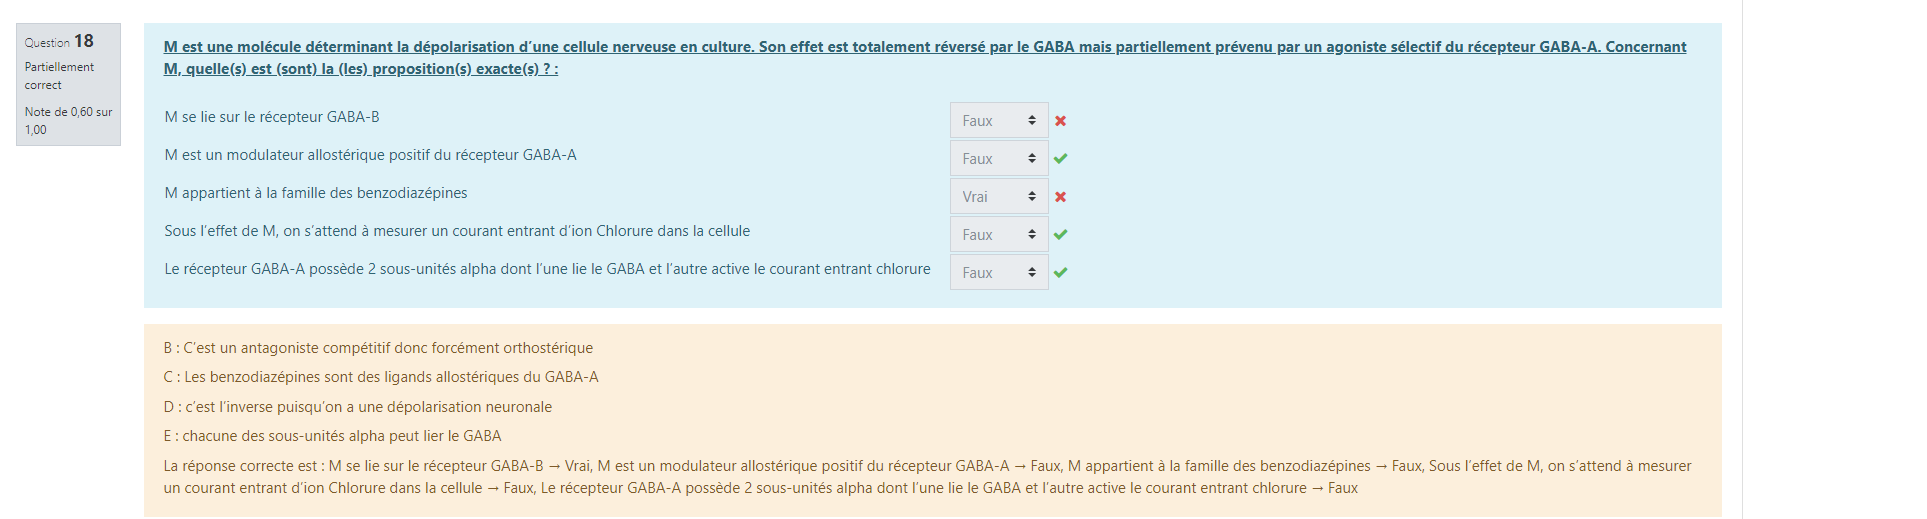The image size is (1927, 519).
Task: Expand the "Vrai" dropdown for the benzodiazépines statement
Action: (x=999, y=197)
